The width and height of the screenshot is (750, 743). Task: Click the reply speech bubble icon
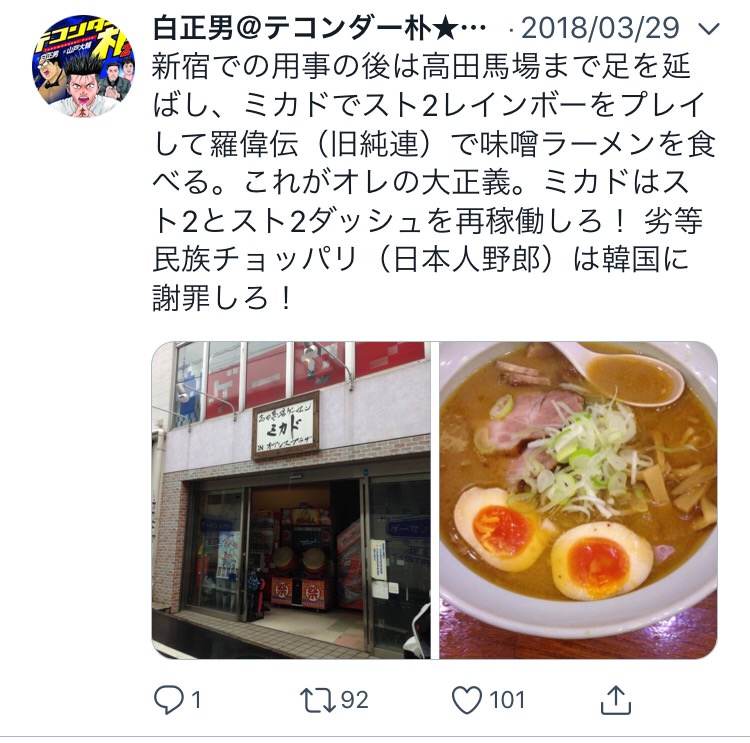169,700
